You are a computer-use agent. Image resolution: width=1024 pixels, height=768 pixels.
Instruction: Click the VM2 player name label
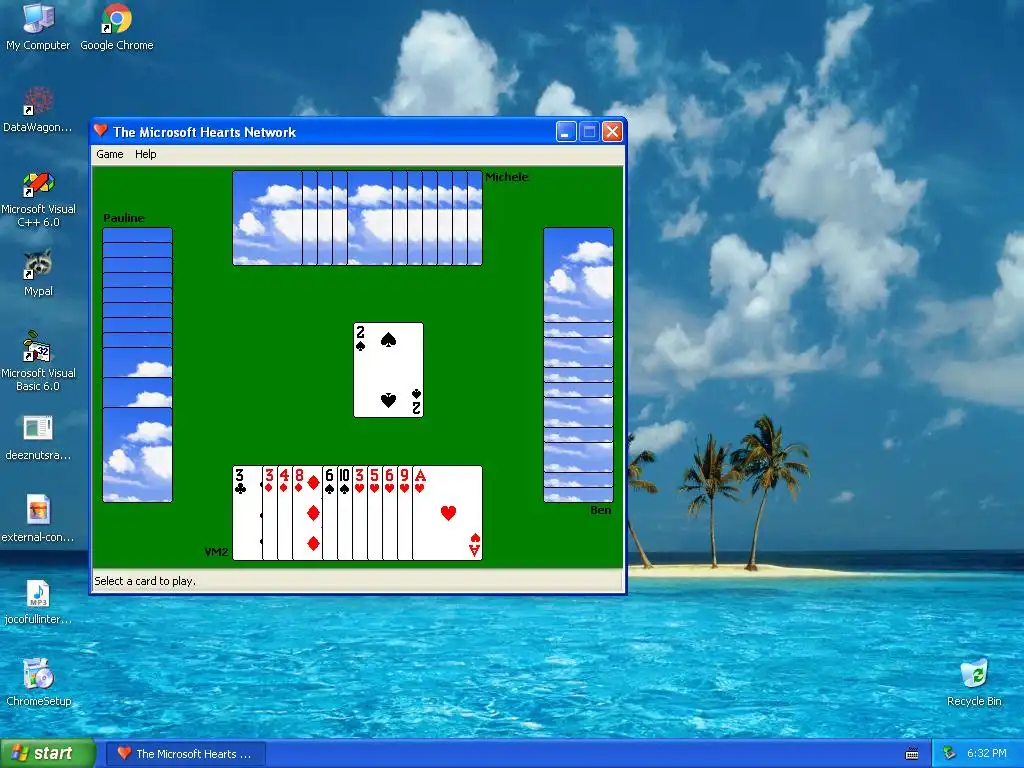[x=216, y=552]
